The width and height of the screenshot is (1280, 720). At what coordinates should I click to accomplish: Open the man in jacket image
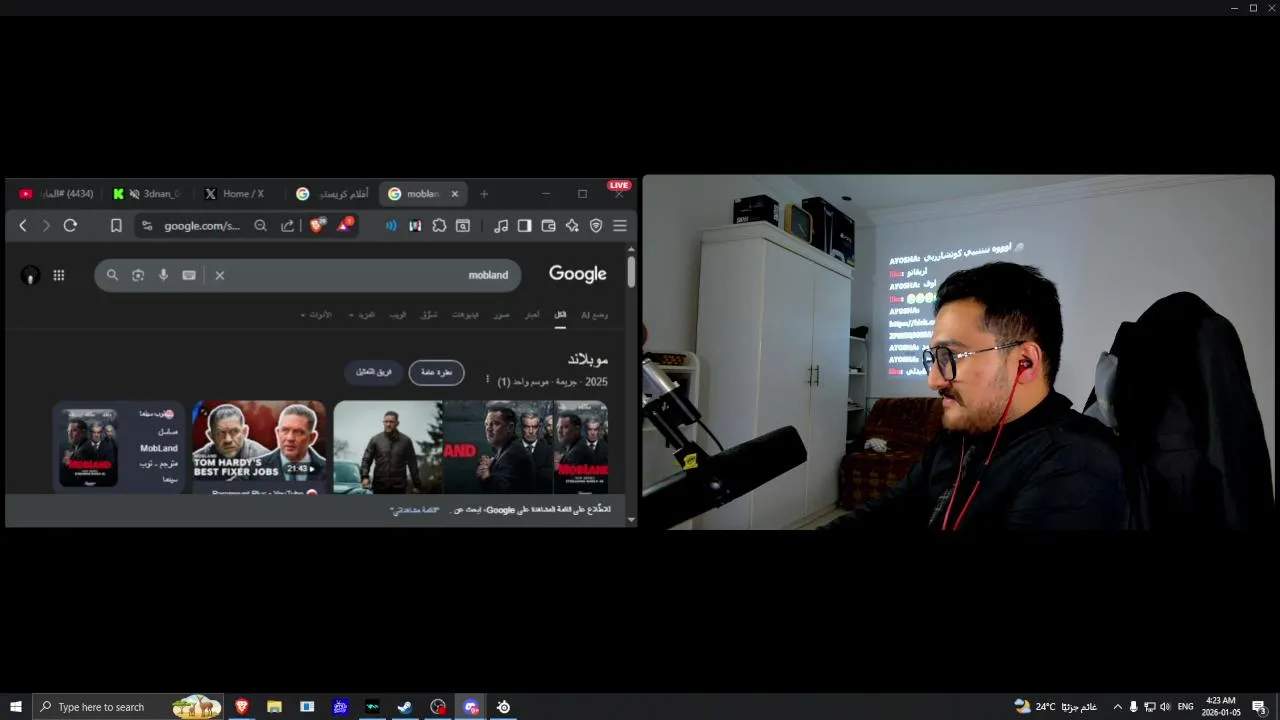pyautogui.click(x=388, y=447)
